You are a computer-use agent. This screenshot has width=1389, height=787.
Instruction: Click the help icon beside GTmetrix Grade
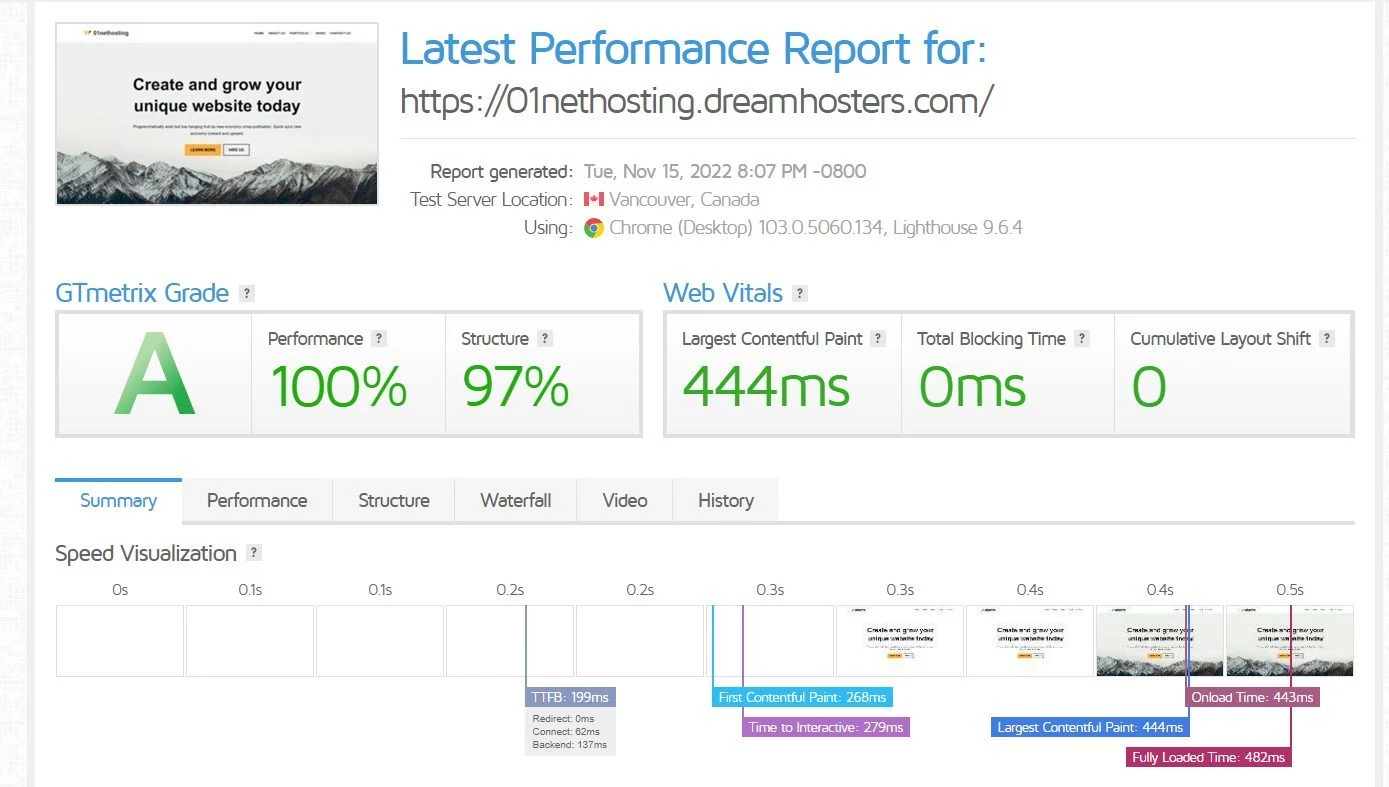(x=246, y=292)
